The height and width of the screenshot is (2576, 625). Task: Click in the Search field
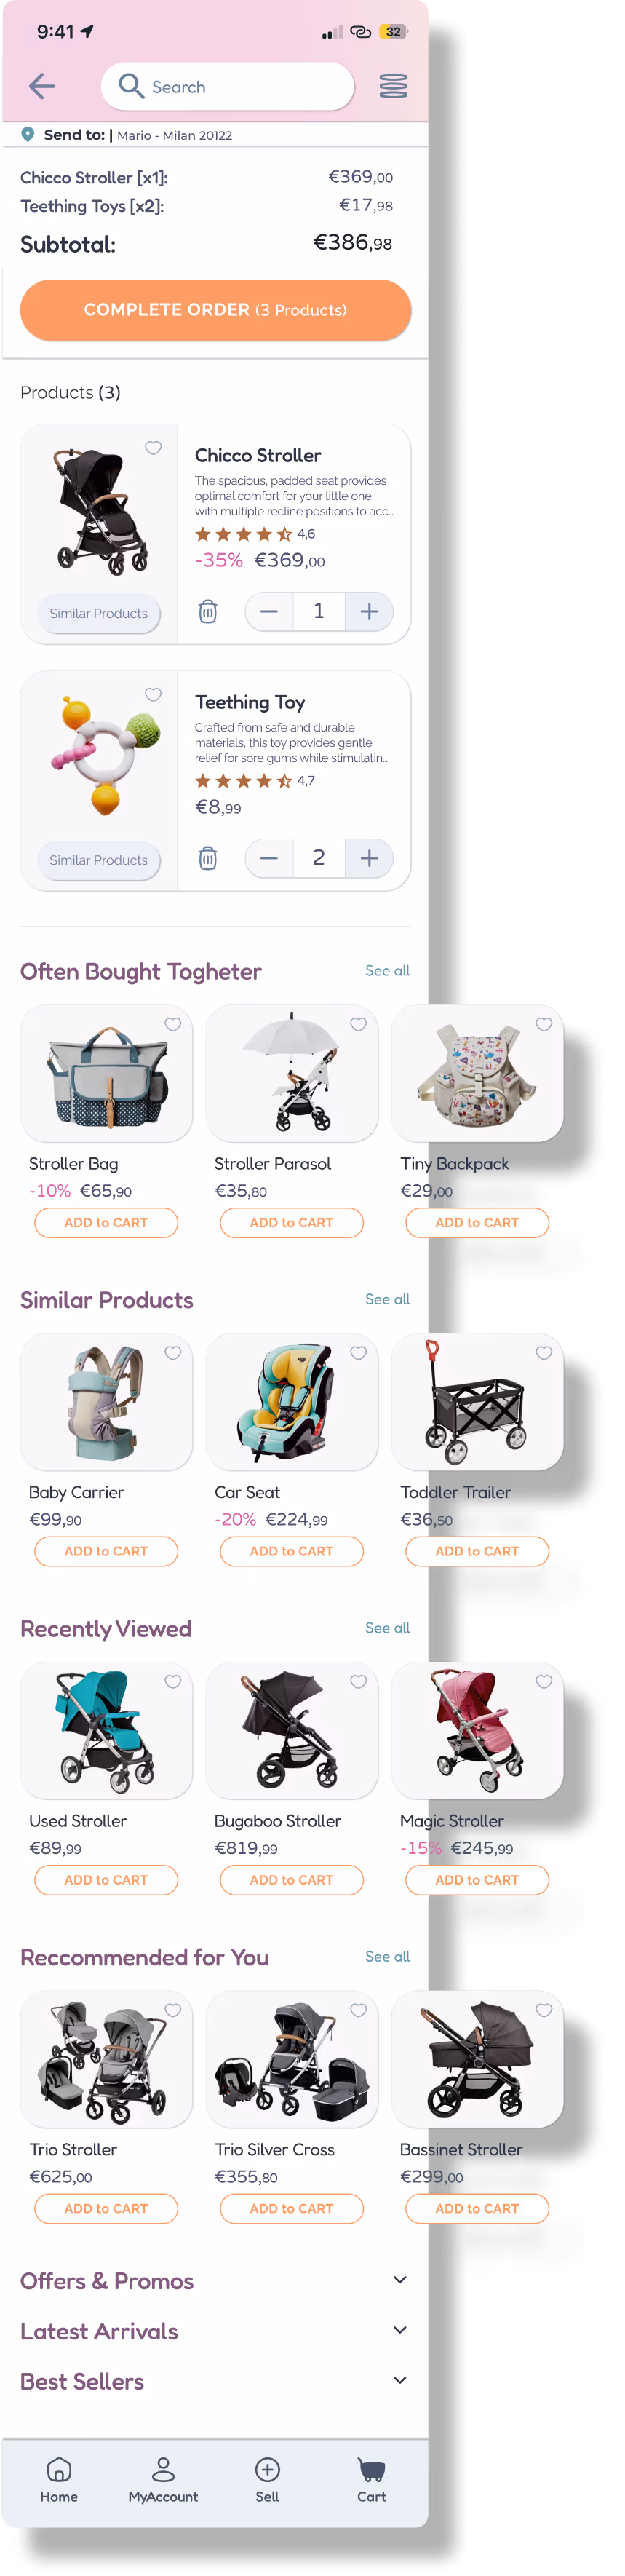point(227,86)
